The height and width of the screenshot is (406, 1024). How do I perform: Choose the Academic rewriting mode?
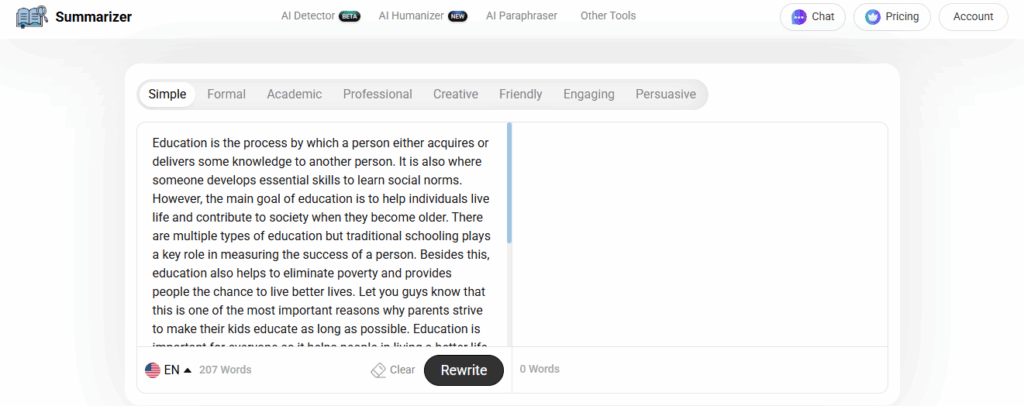[295, 94]
